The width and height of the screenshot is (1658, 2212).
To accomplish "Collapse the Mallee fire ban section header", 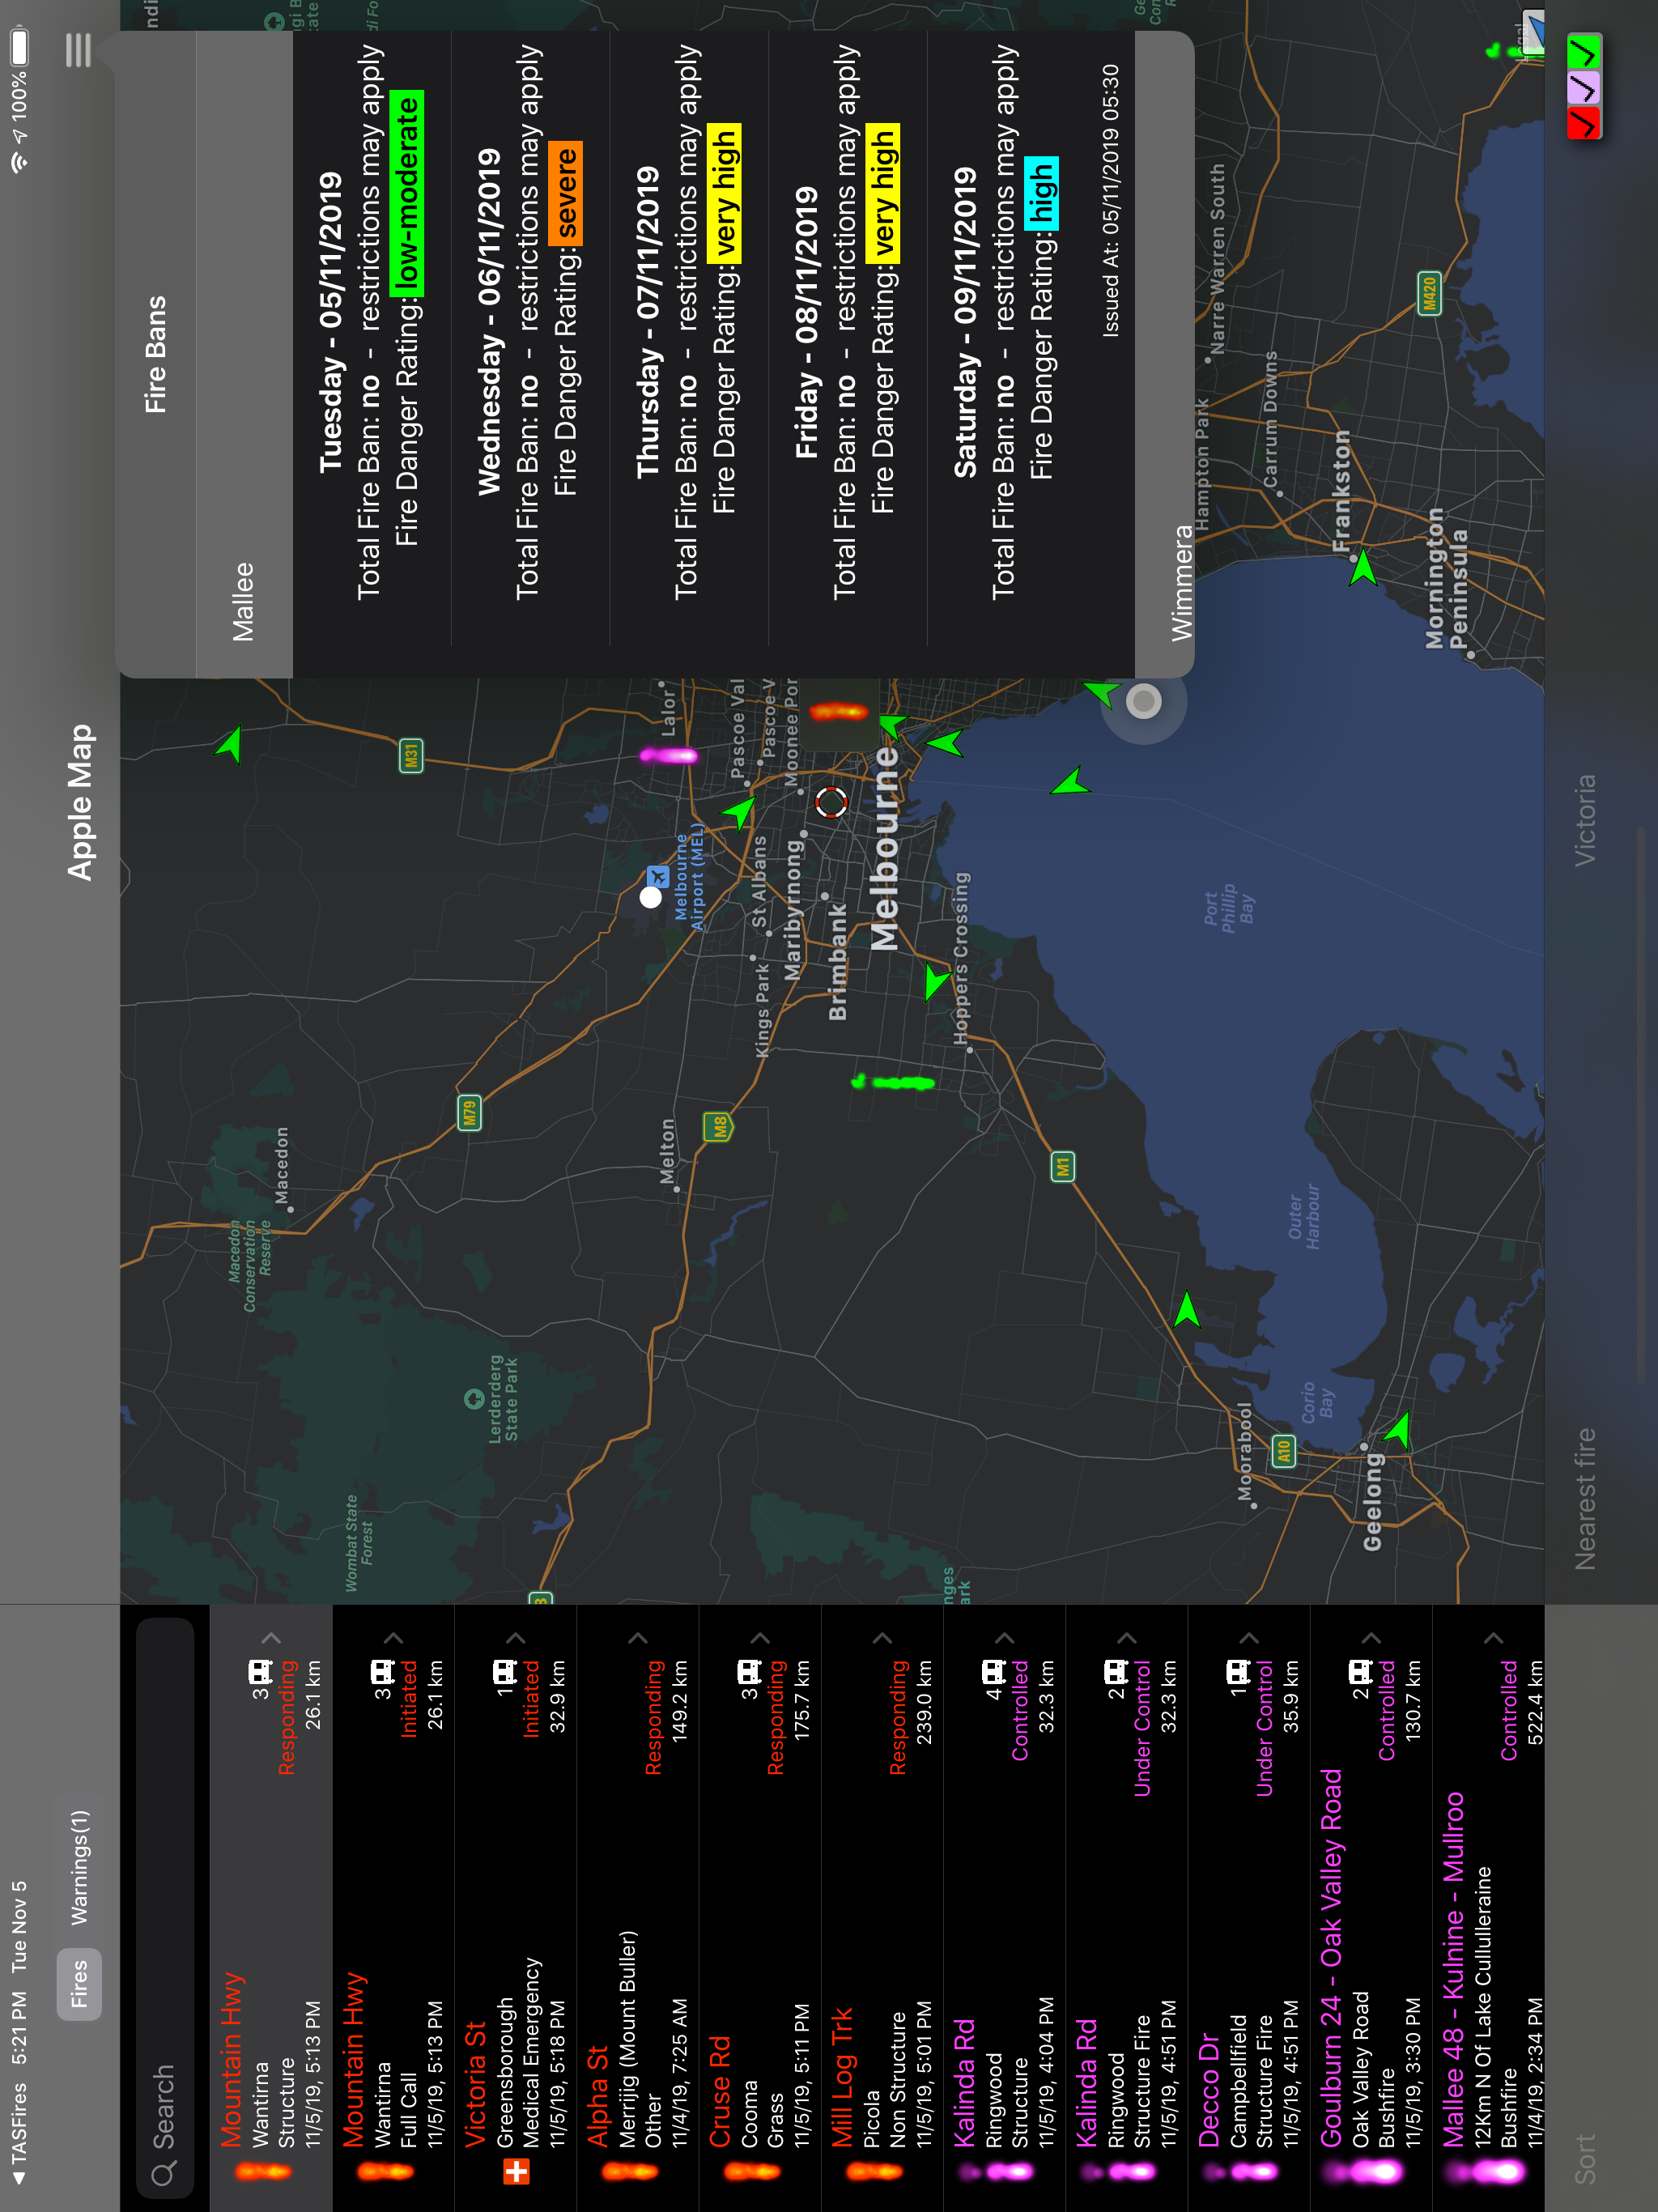I will [x=244, y=354].
